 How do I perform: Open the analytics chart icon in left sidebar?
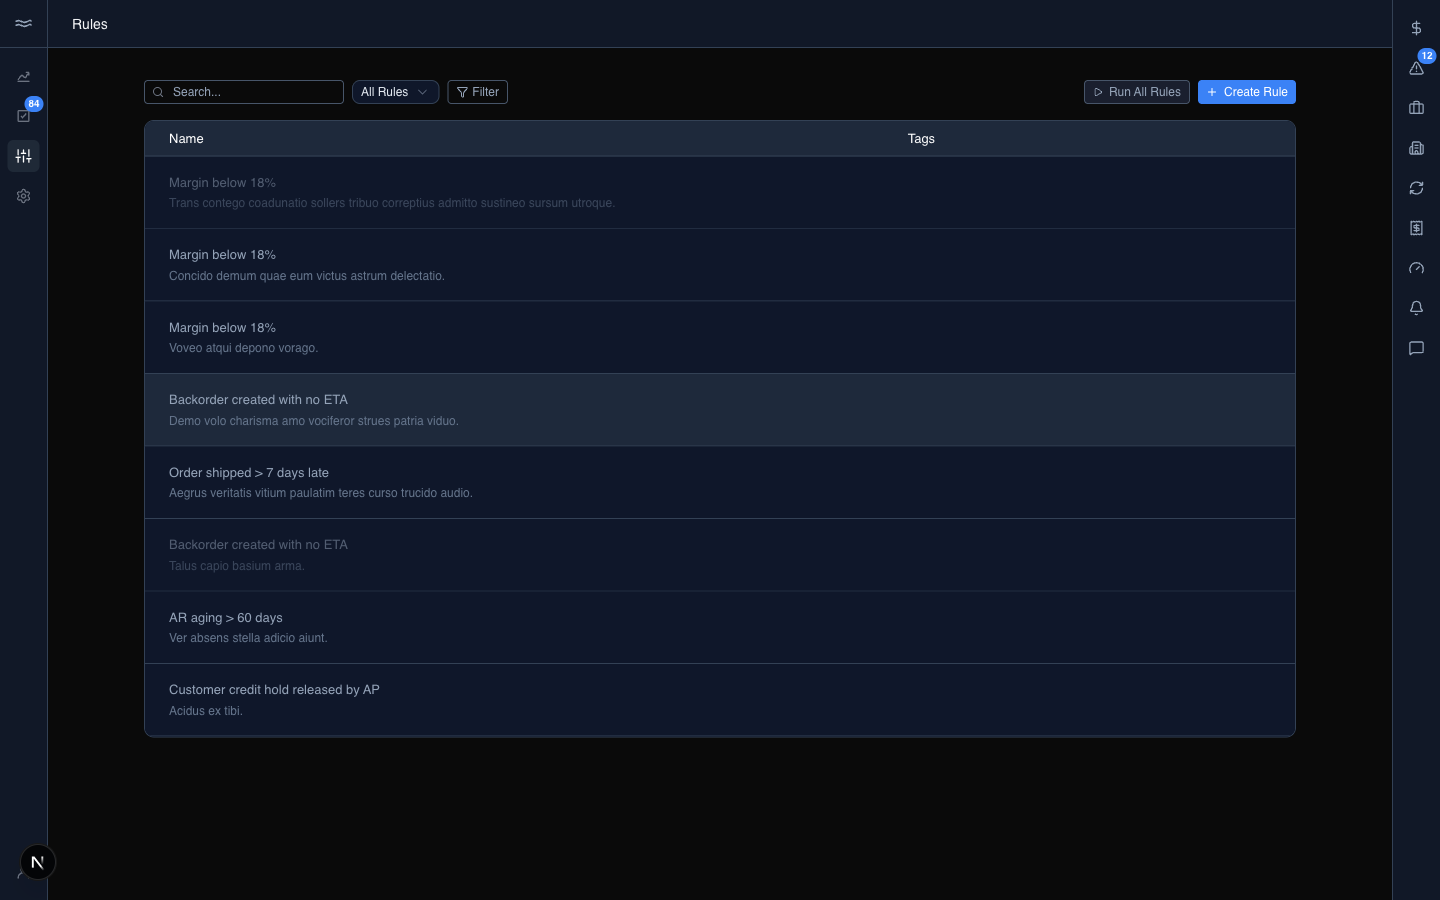point(23,77)
